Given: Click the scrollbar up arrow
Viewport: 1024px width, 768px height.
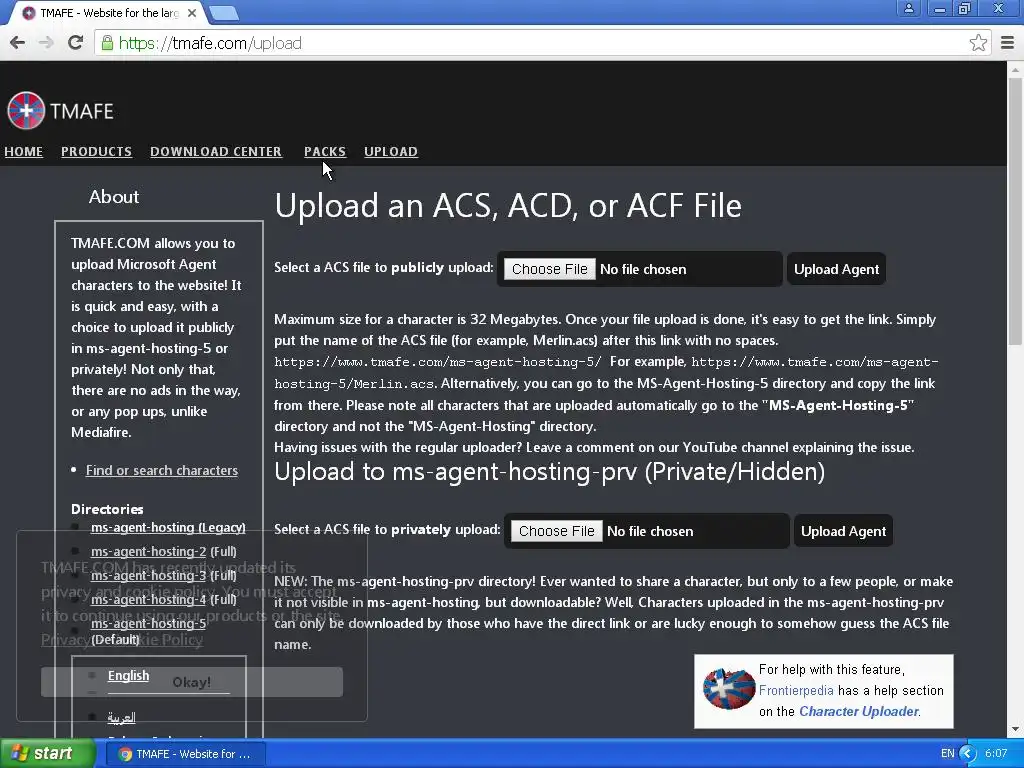Looking at the screenshot, I should [1016, 69].
